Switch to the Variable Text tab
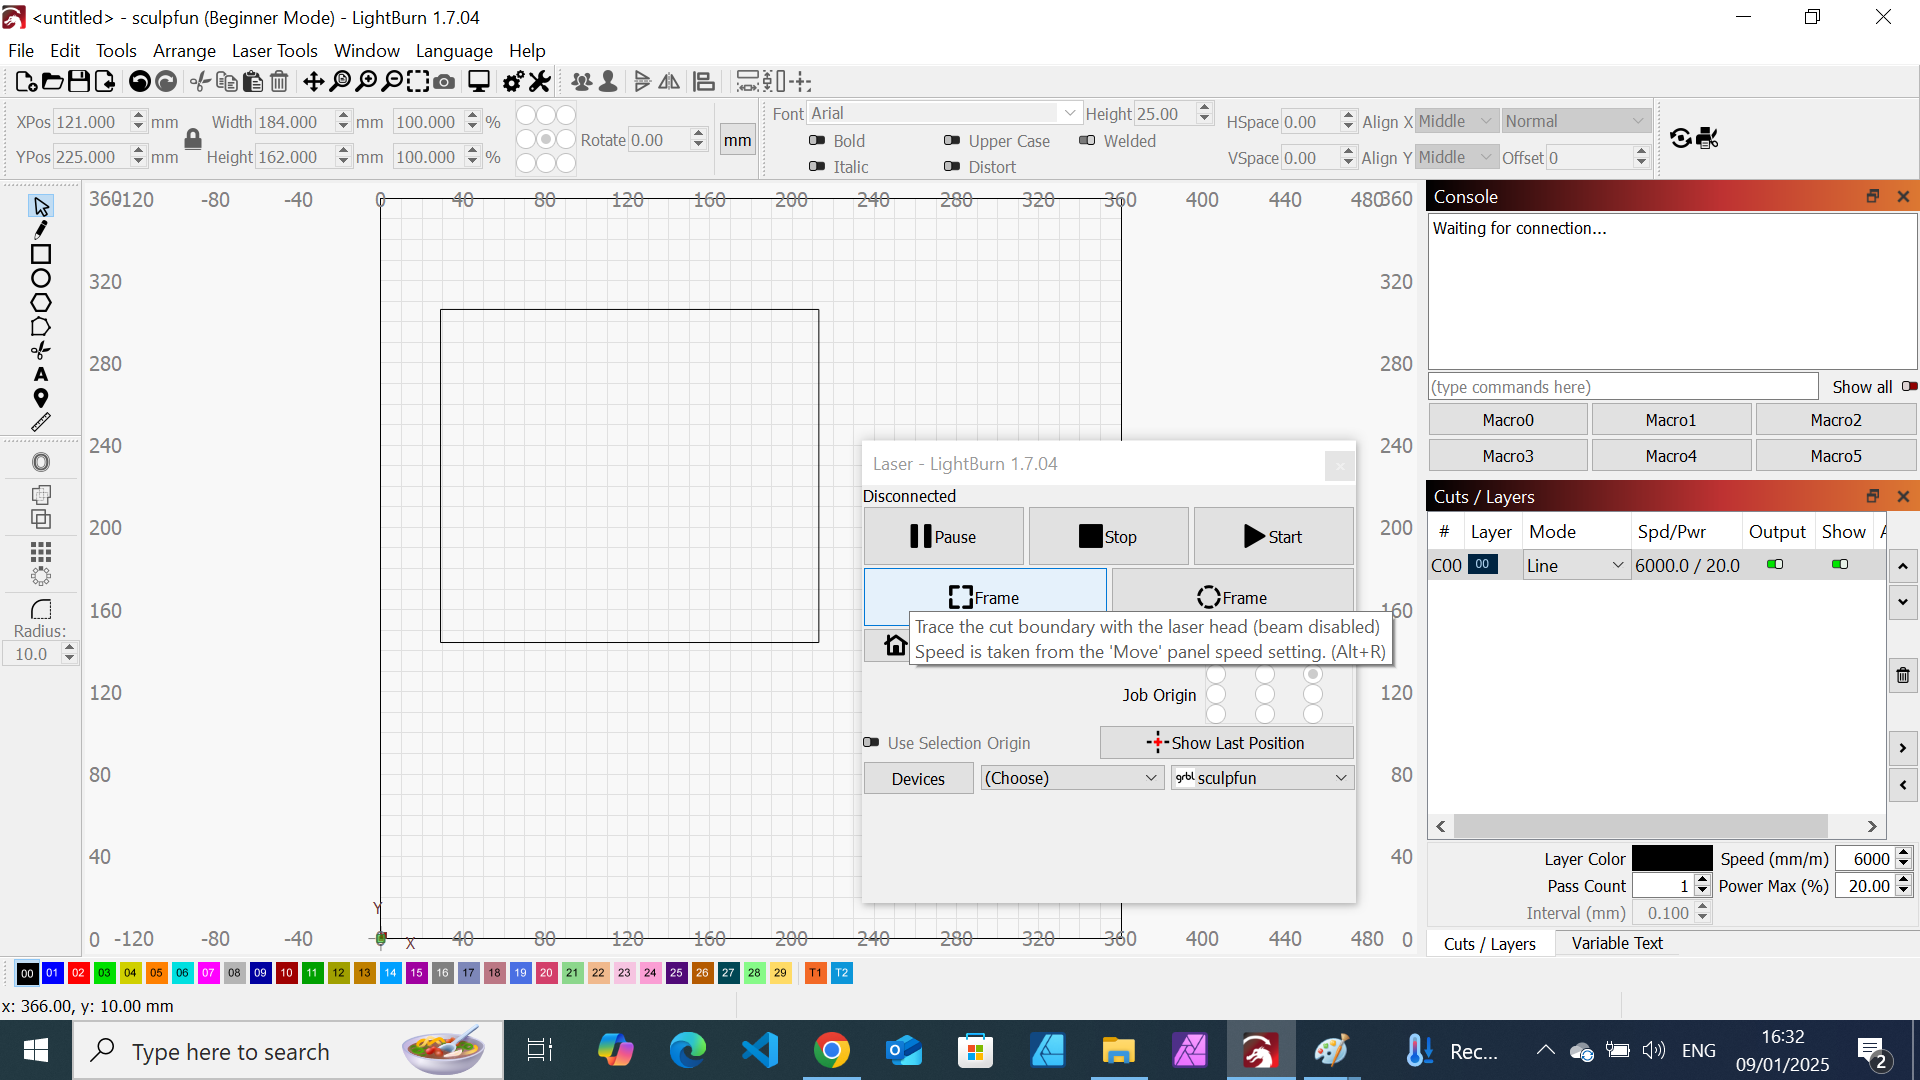The width and height of the screenshot is (1920, 1080). click(1616, 943)
